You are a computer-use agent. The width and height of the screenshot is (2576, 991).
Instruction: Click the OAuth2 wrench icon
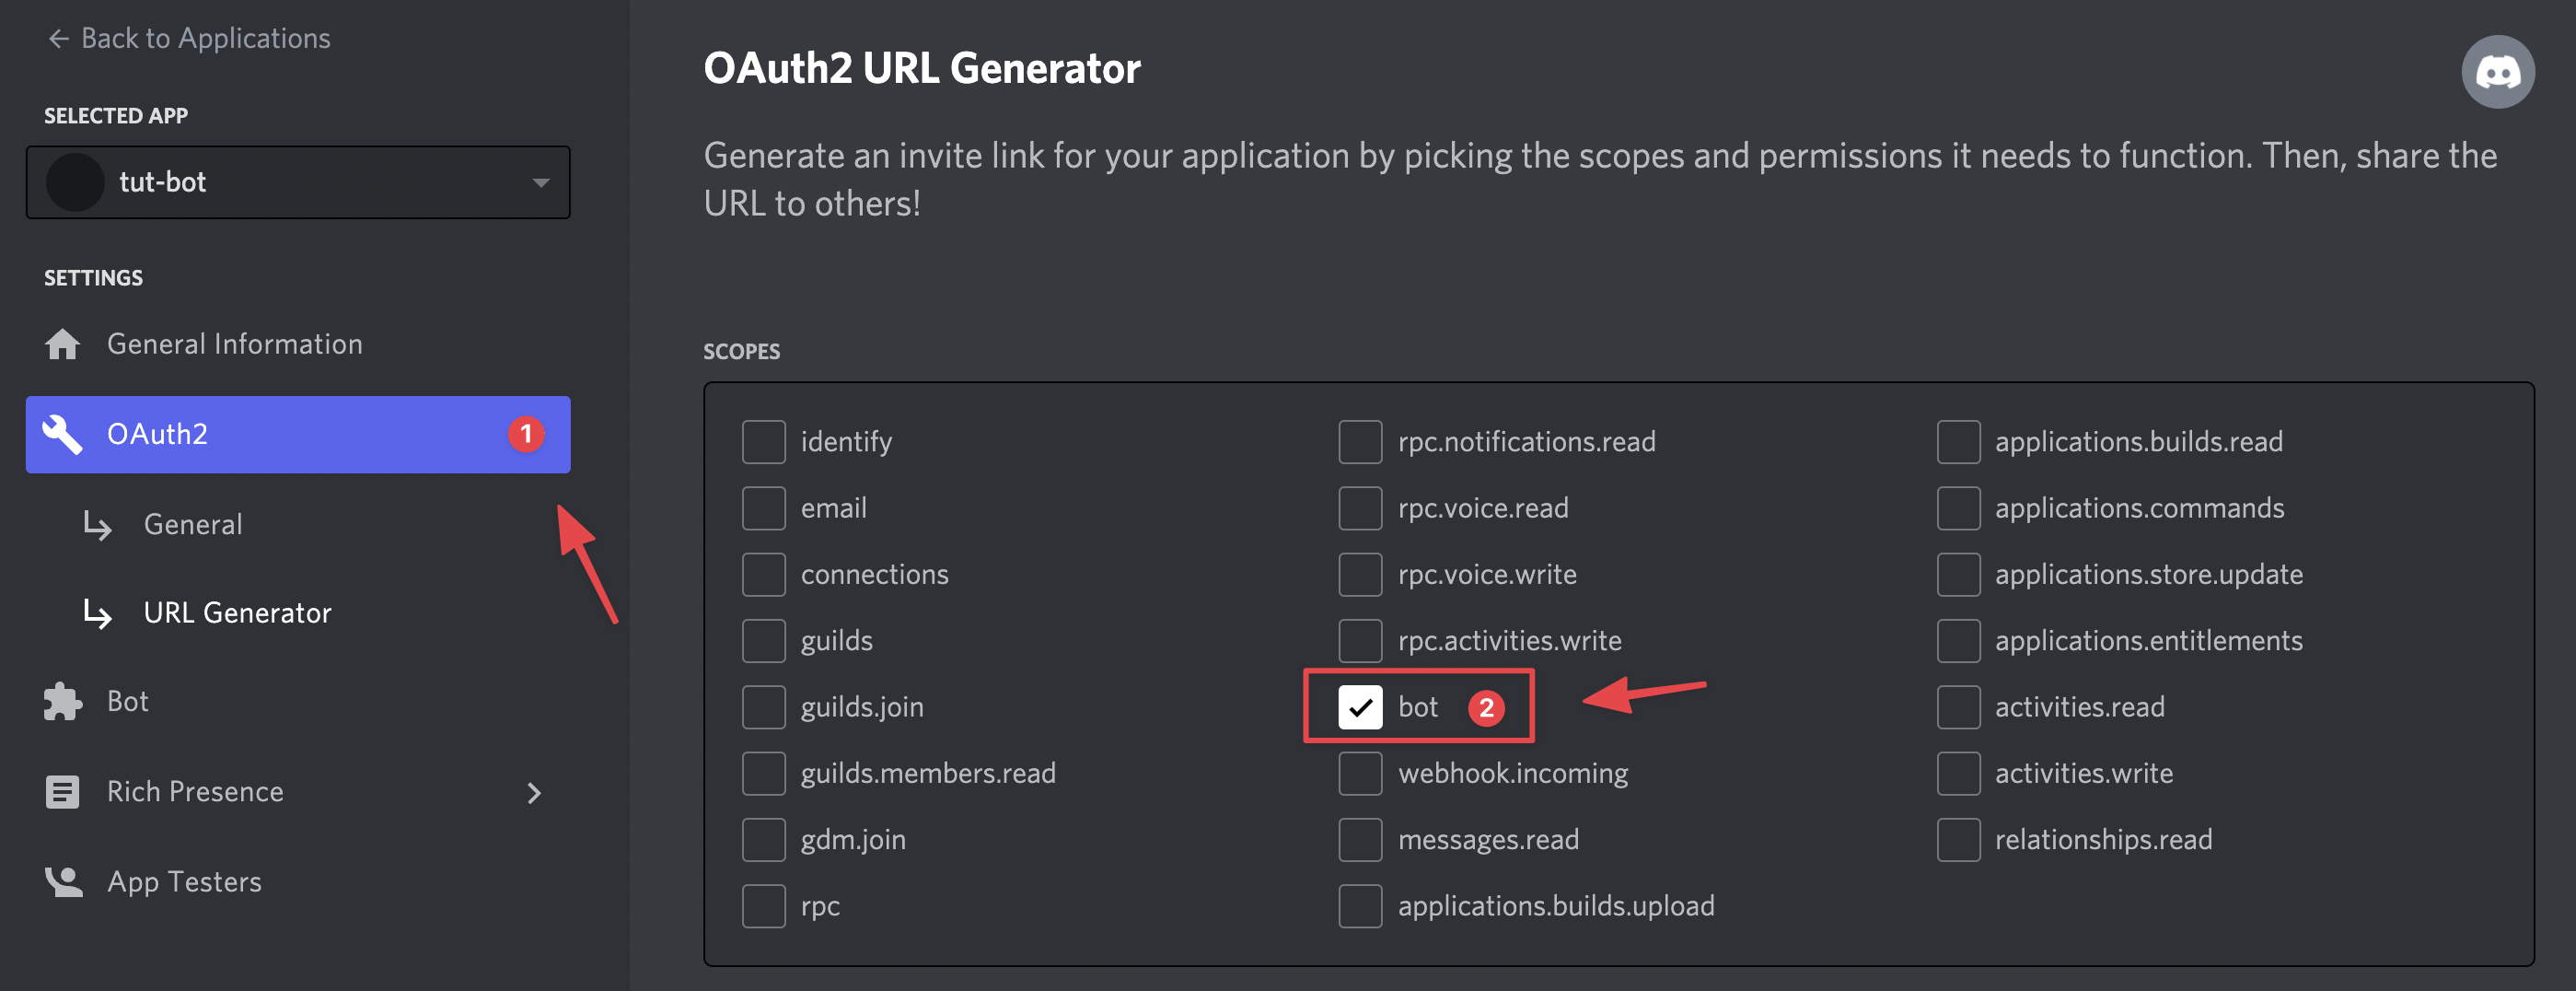point(62,434)
